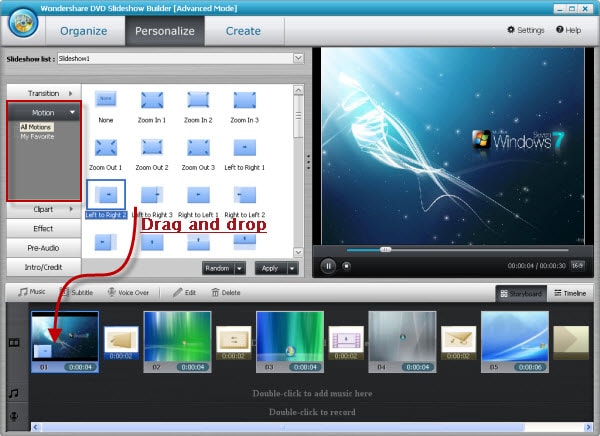Click the Random motion button

218,268
